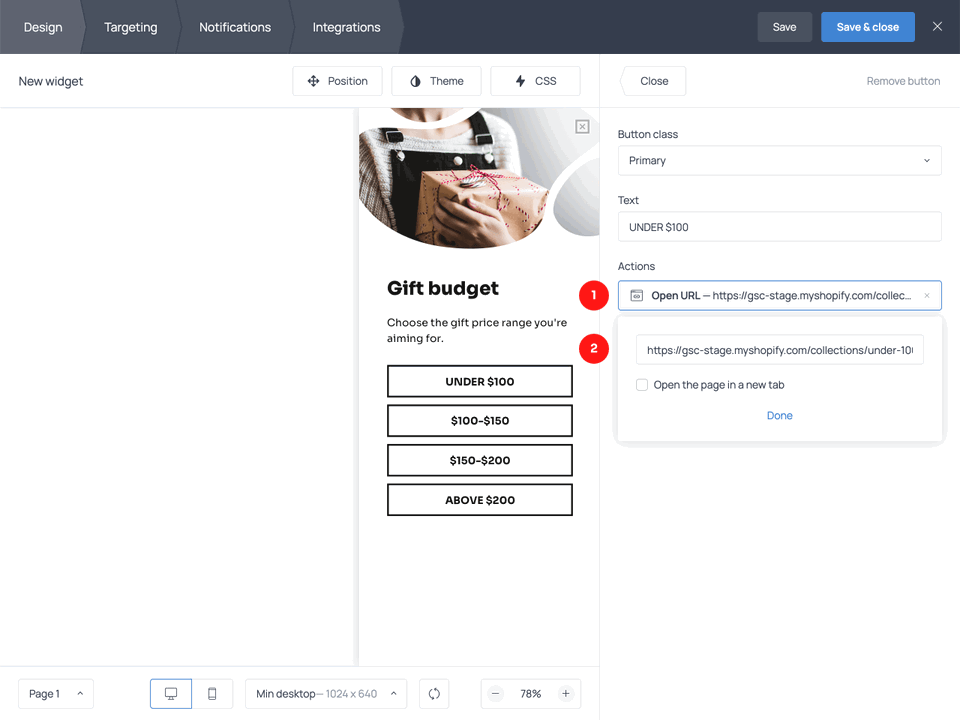960x720 pixels.
Task: Click the Open URL action icon
Action: pyautogui.click(x=637, y=295)
